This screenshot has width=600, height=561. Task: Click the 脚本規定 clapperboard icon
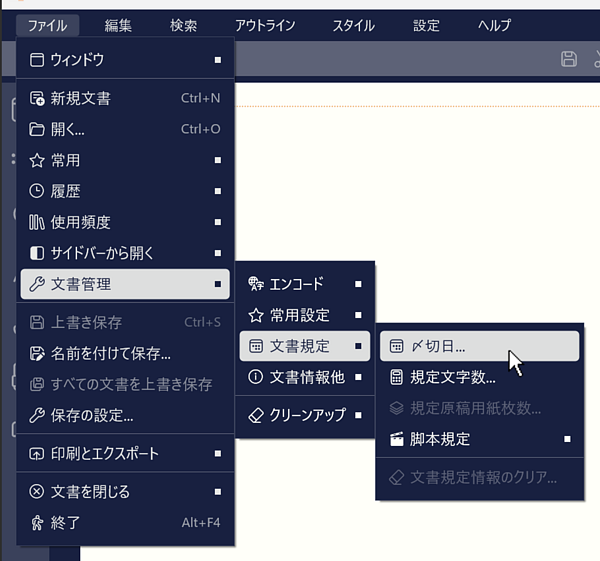click(396, 439)
